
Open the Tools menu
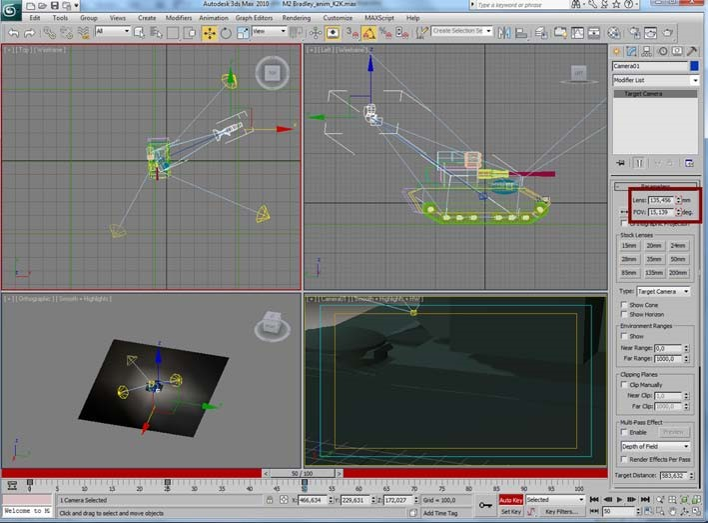click(60, 18)
